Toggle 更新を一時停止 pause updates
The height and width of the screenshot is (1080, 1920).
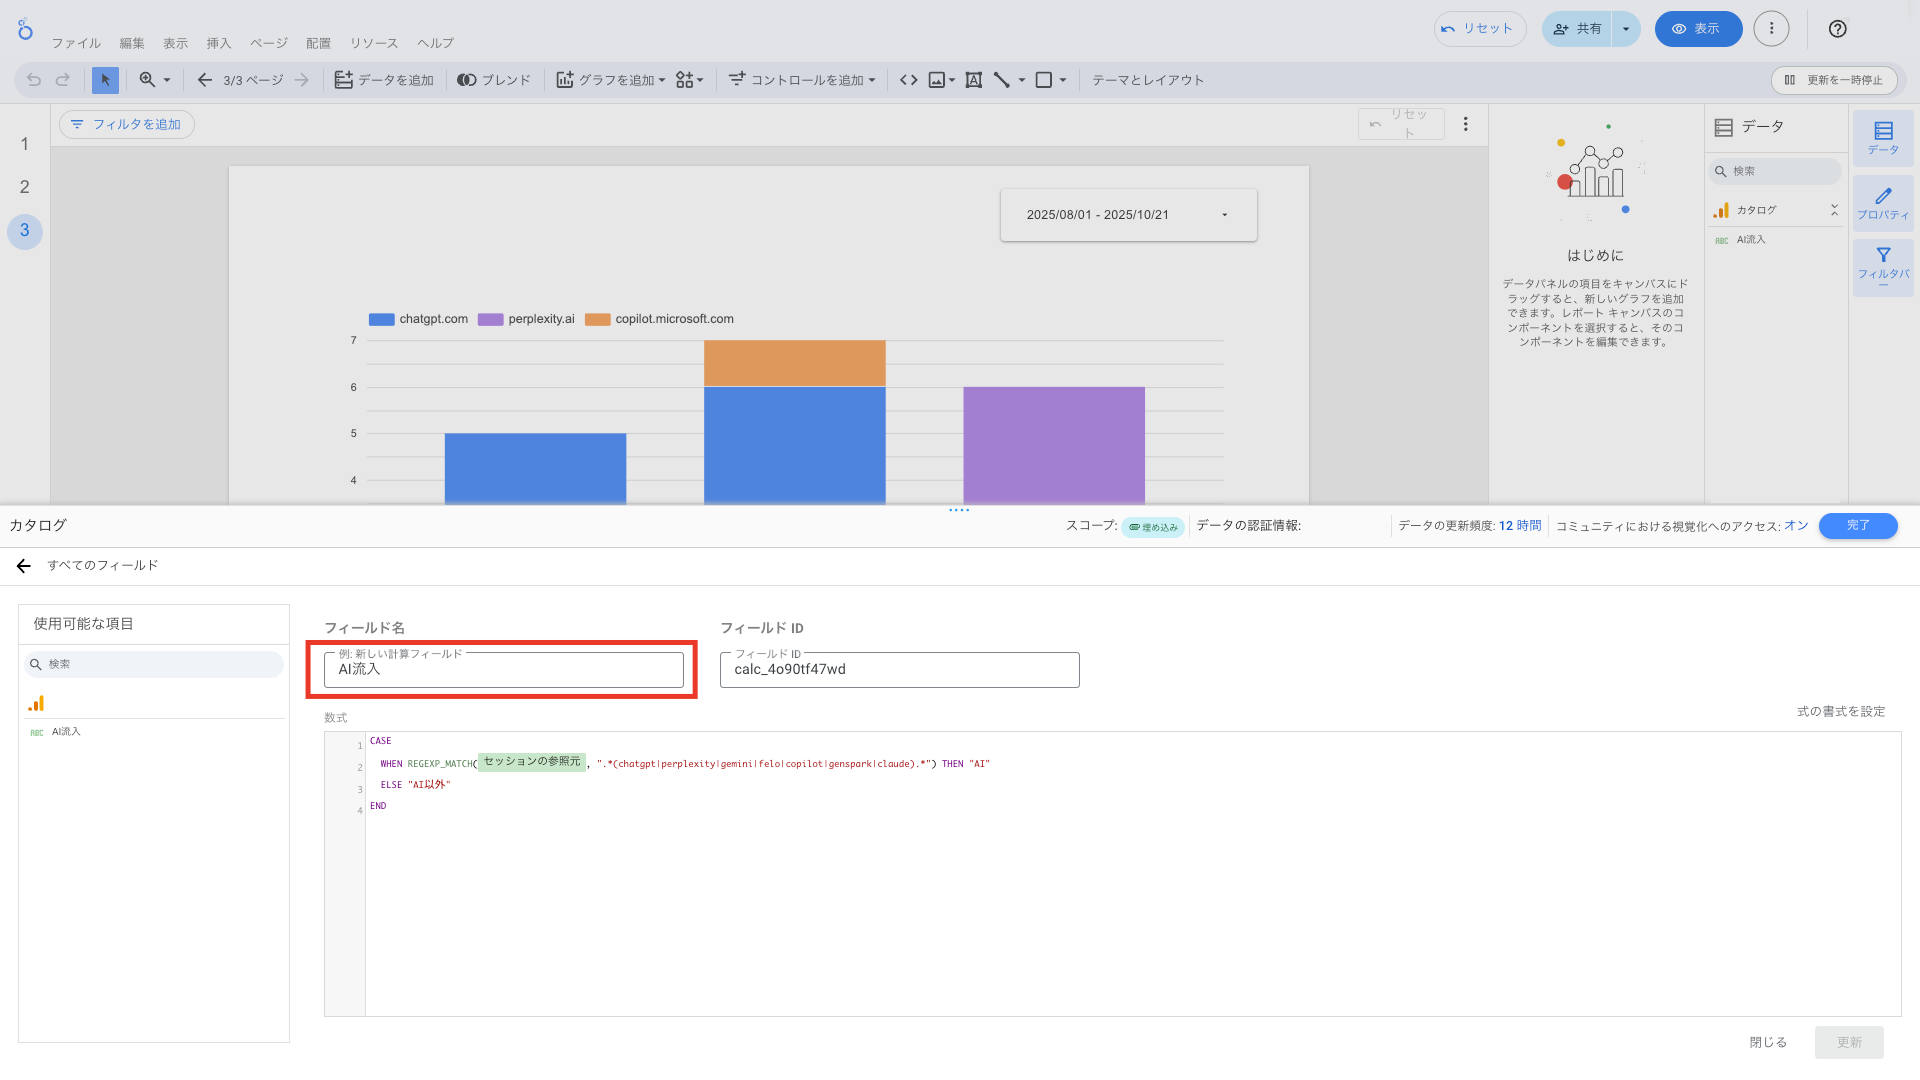click(1833, 80)
